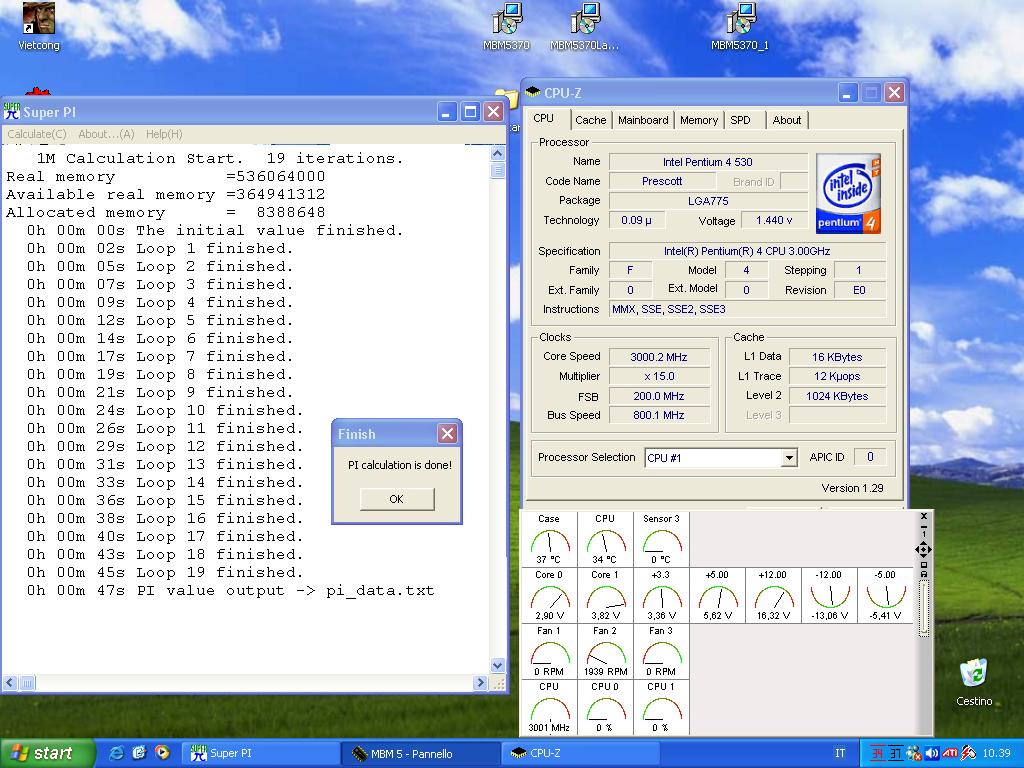Click the Intel Inside Pentium 4 logo

[x=848, y=193]
